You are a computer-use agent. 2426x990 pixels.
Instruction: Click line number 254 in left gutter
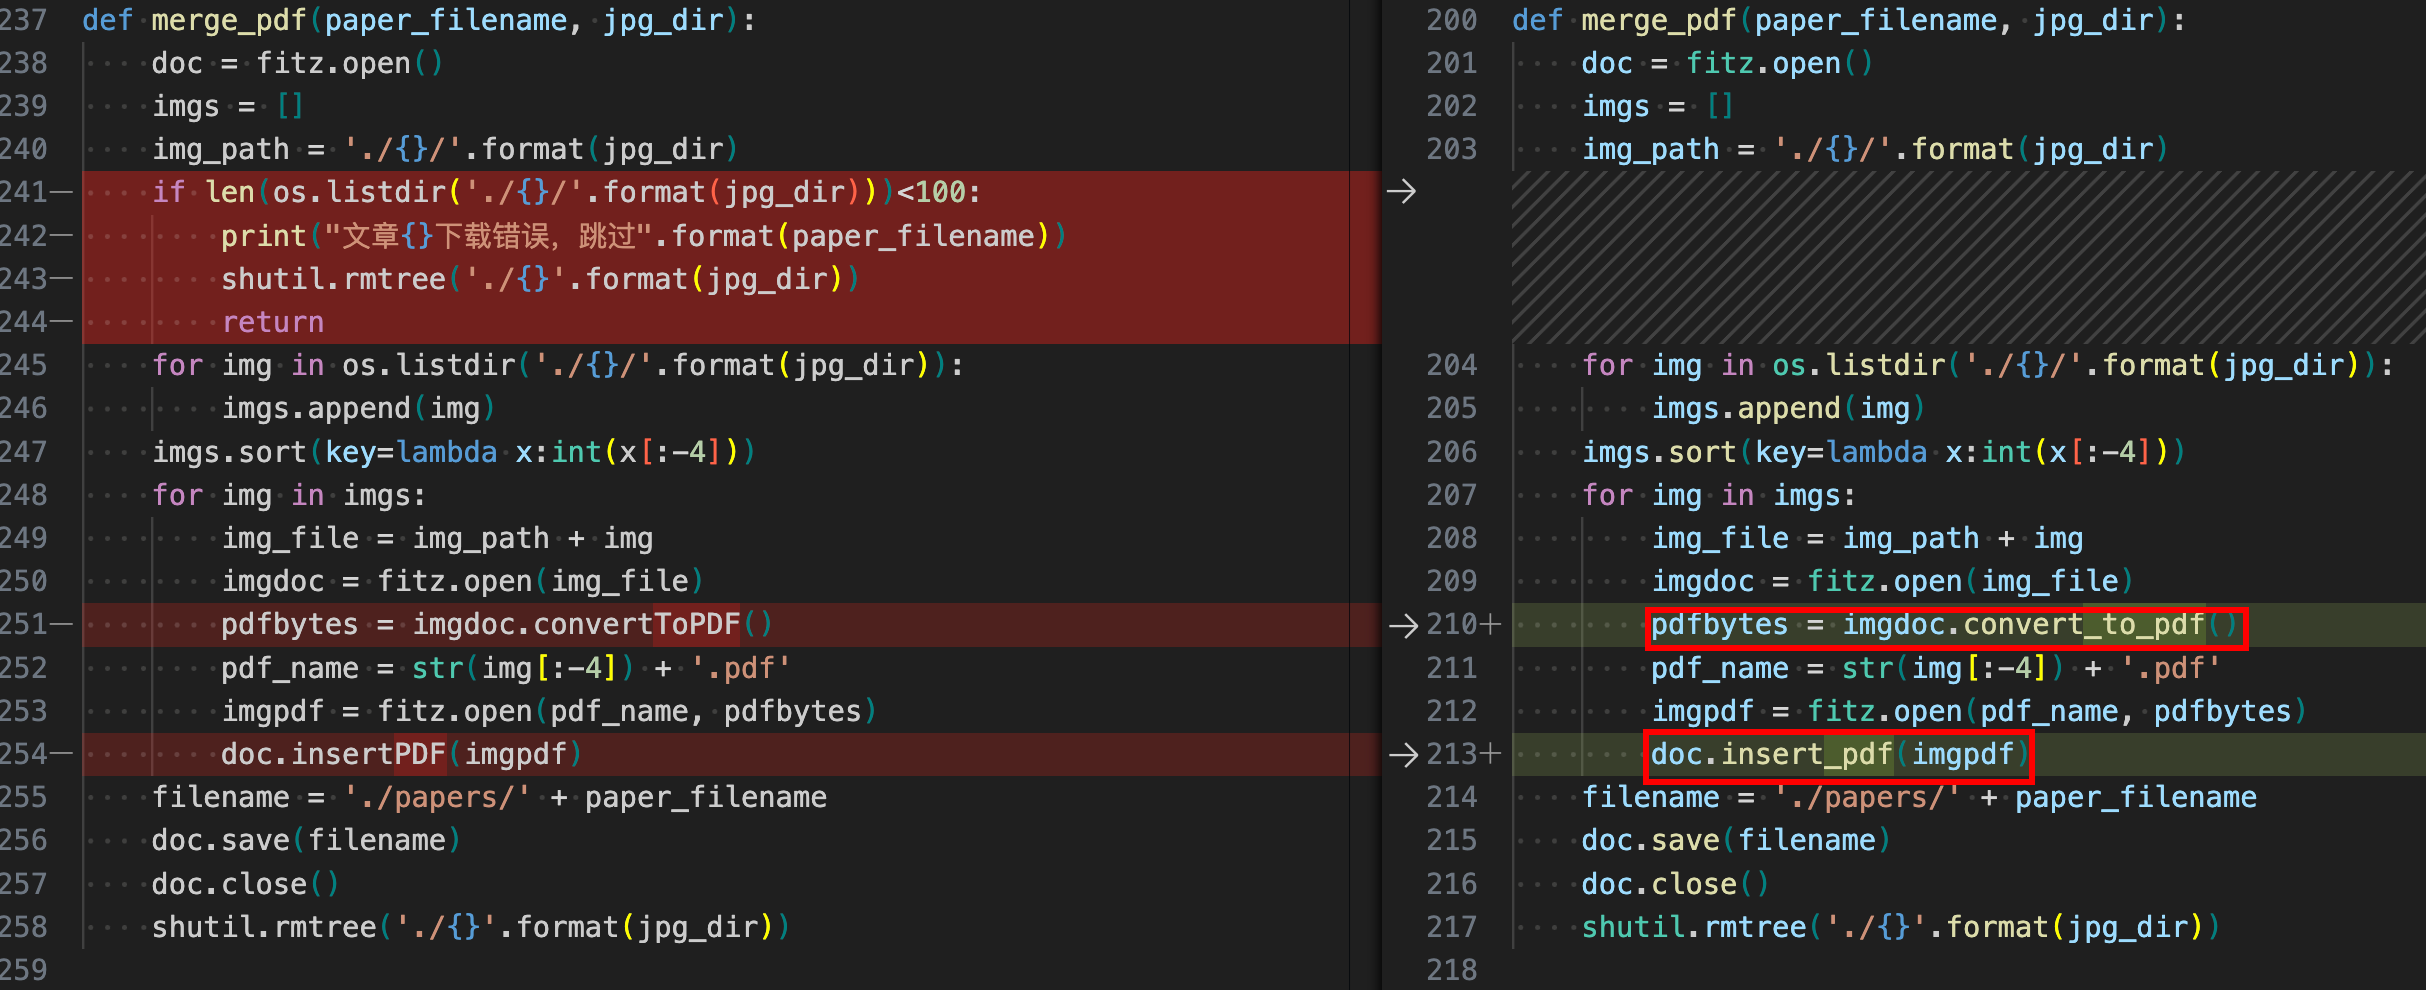click(24, 754)
